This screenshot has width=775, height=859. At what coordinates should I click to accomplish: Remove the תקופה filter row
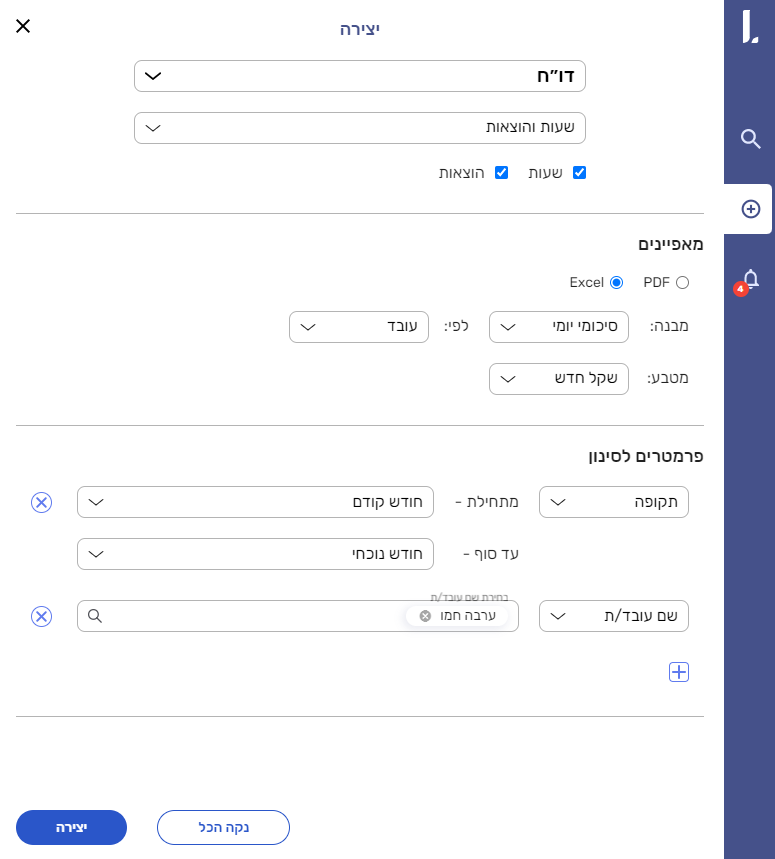click(41, 502)
